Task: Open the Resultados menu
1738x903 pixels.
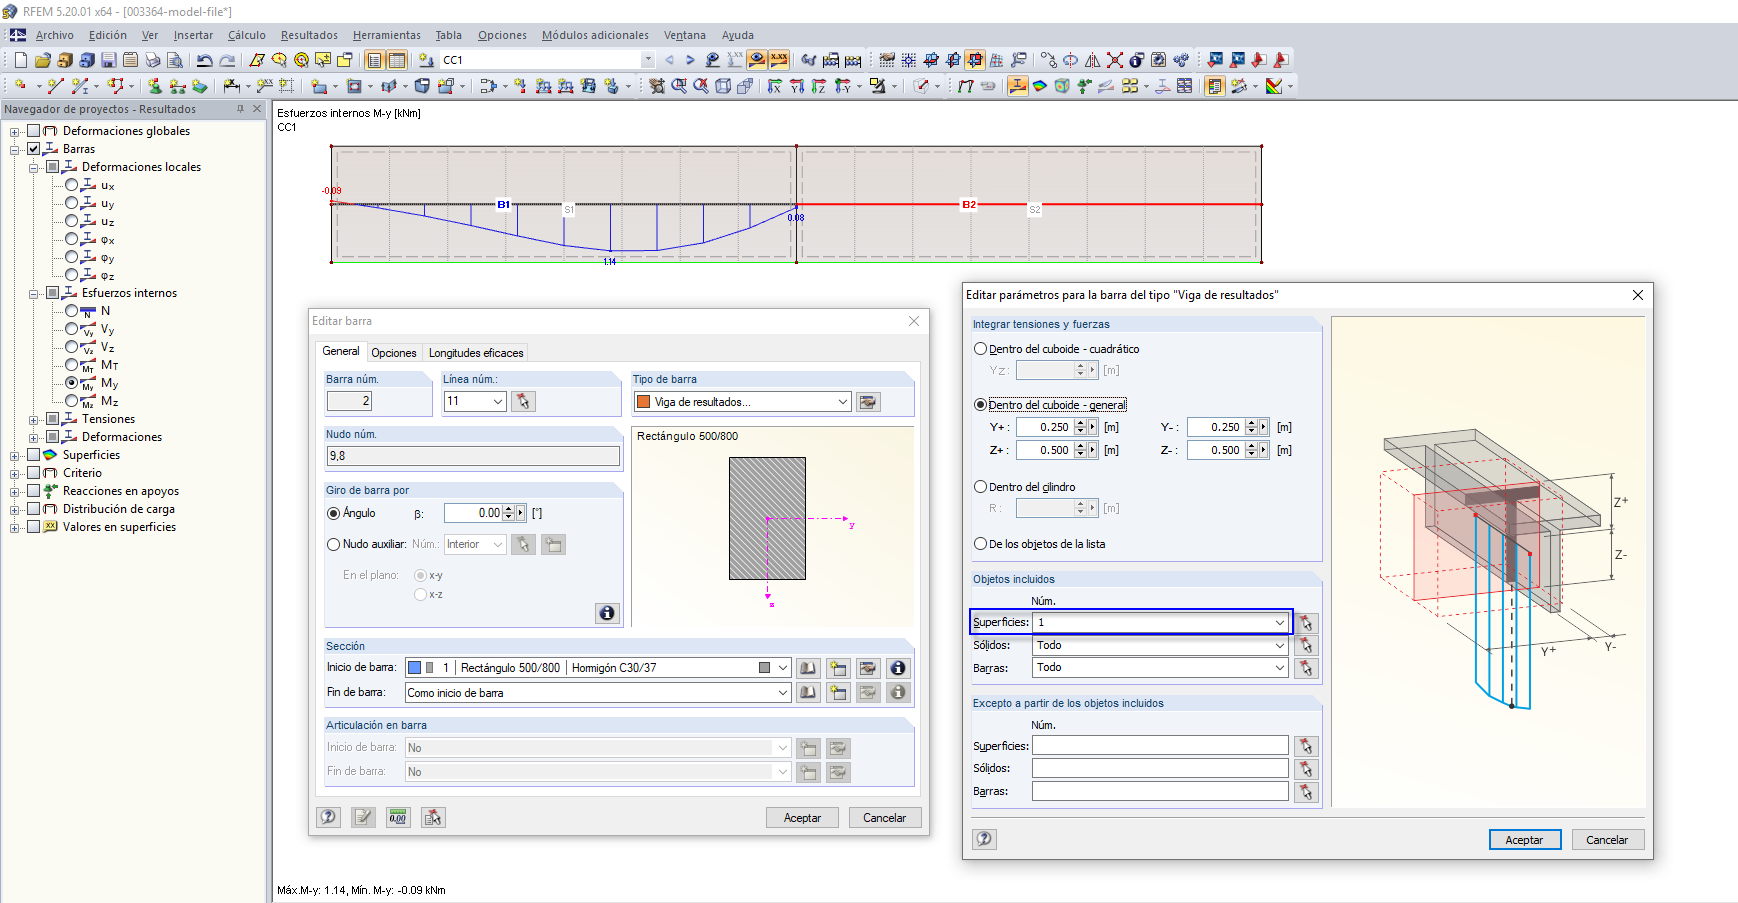Action: point(309,35)
